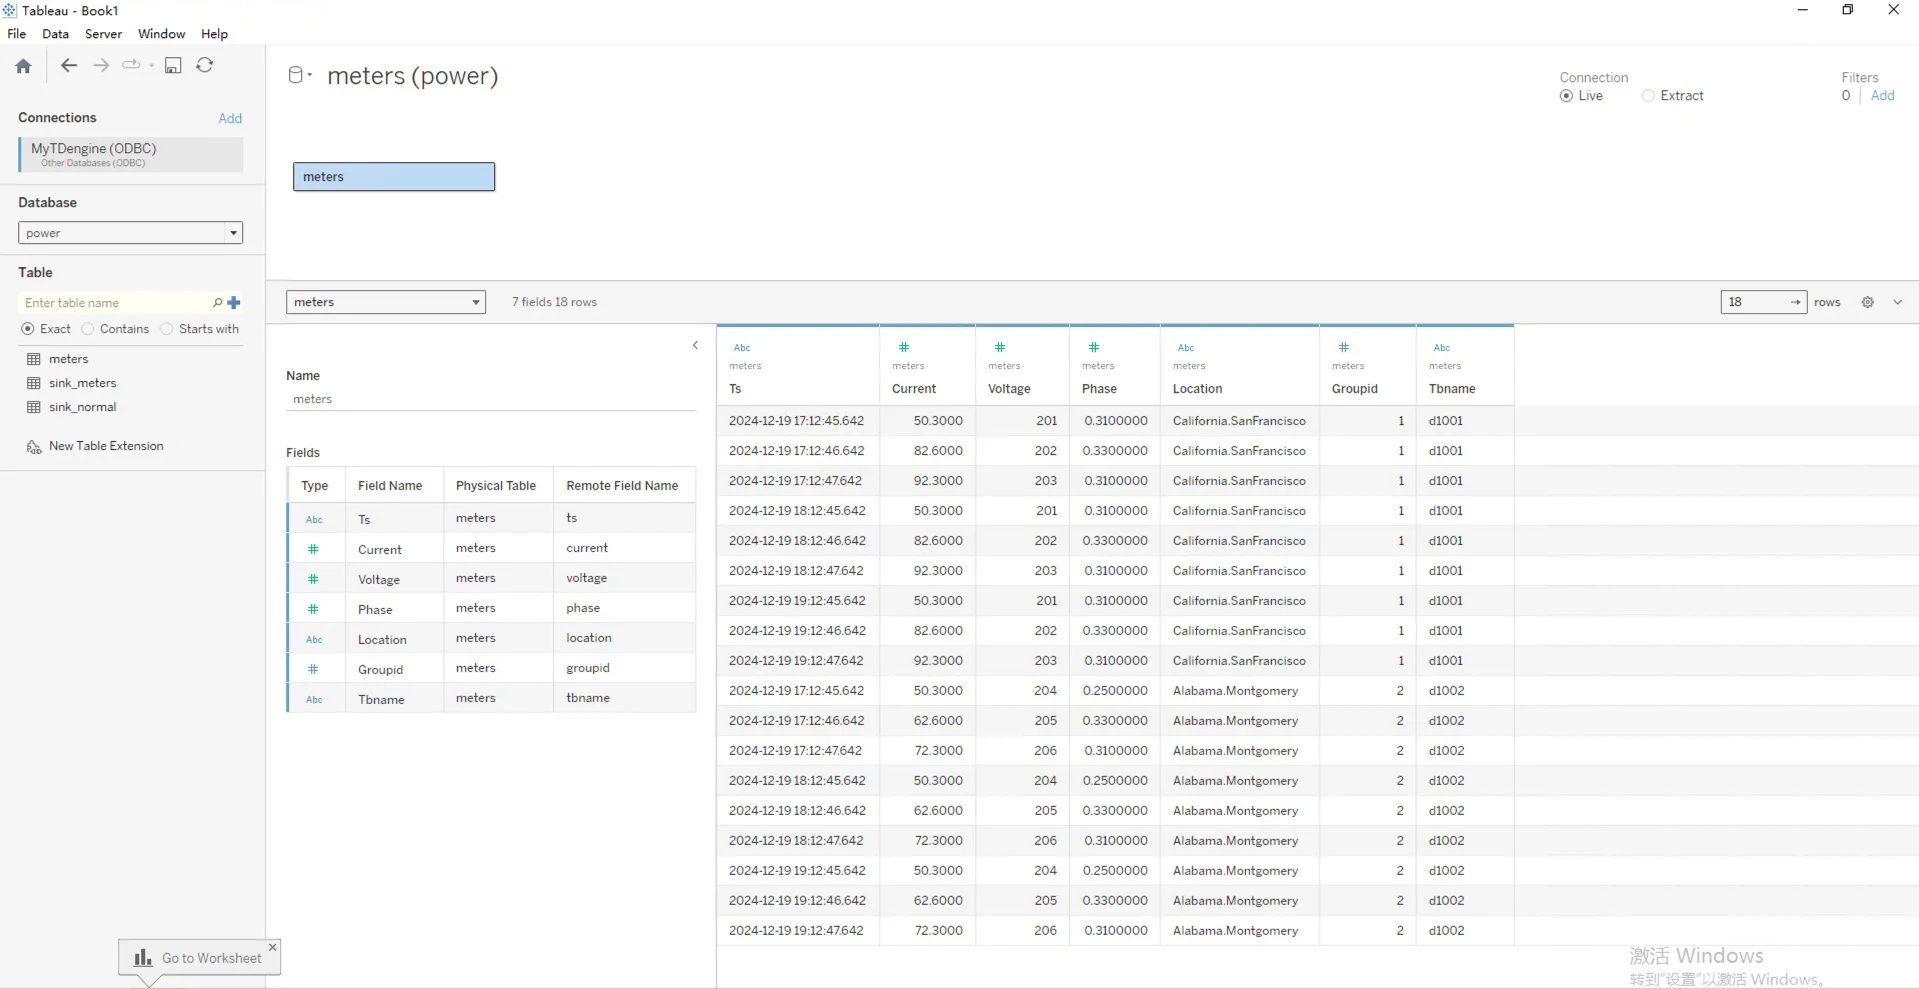This screenshot has height=989, width=1919.
Task: Click number type icon of Groupid column
Action: 1344,348
